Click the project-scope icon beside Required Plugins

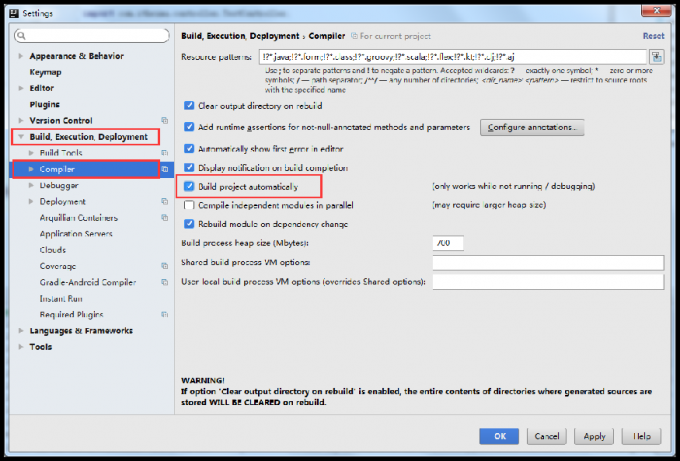click(x=163, y=314)
